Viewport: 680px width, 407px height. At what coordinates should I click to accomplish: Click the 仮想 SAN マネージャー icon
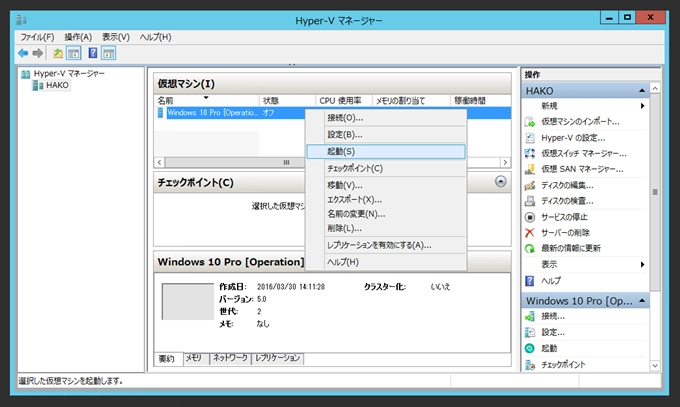click(530, 169)
